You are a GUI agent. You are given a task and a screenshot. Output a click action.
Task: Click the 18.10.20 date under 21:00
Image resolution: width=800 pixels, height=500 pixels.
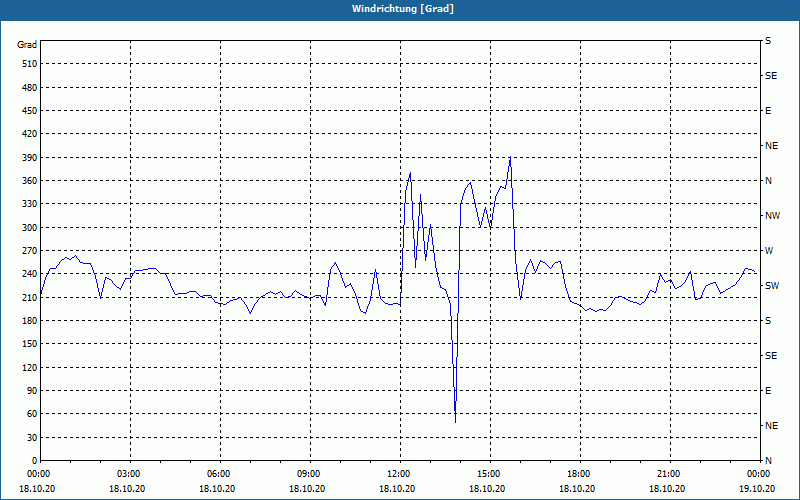coord(667,489)
